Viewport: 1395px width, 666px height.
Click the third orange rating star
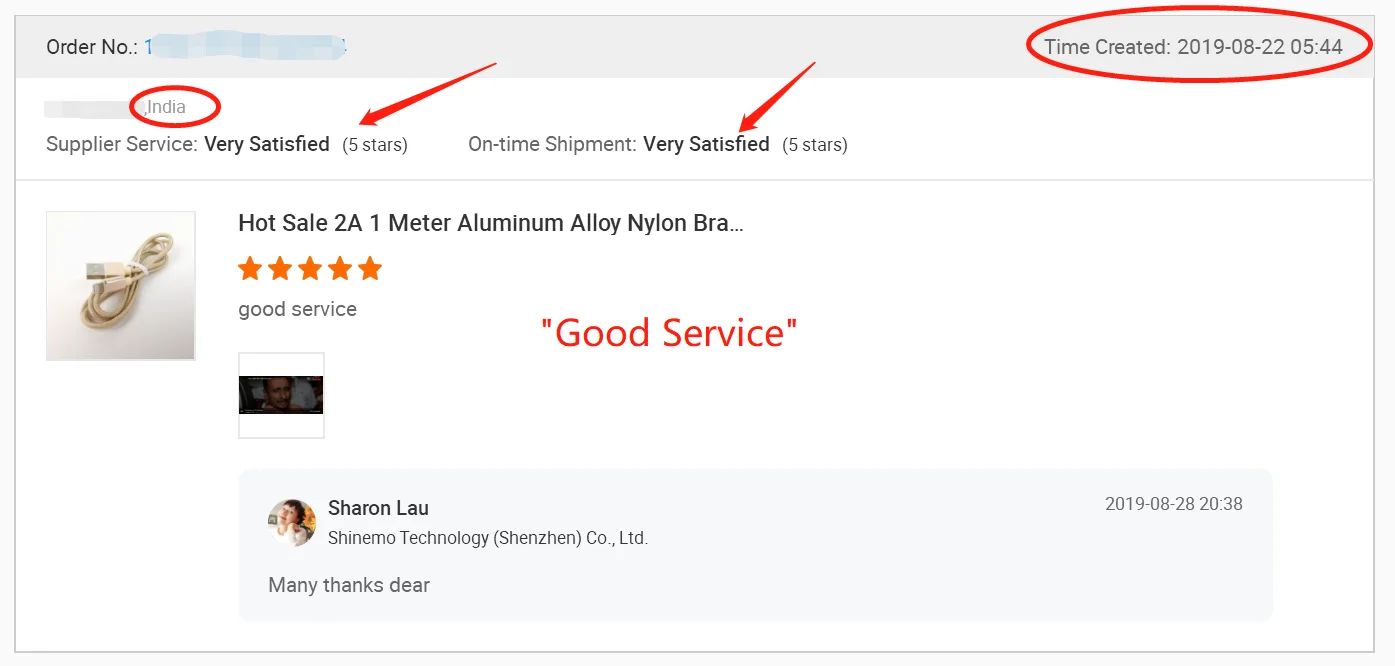click(310, 268)
